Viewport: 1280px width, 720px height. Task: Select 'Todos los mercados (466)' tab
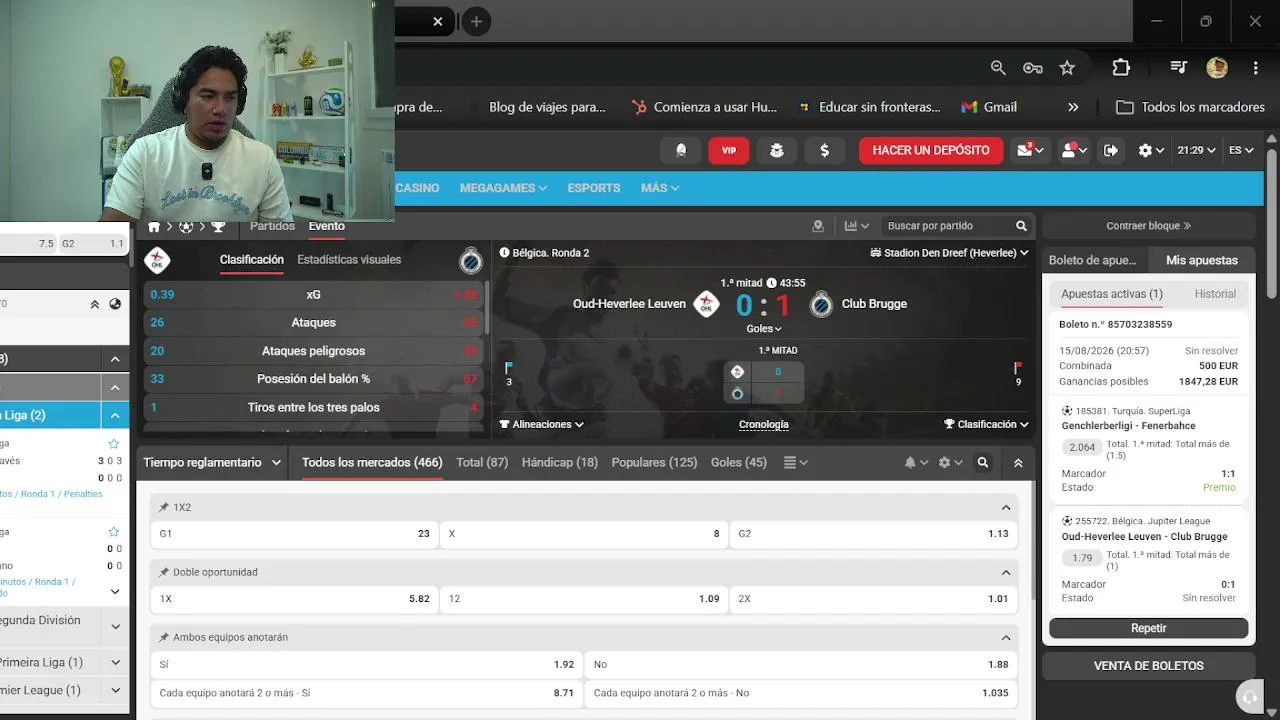click(372, 462)
